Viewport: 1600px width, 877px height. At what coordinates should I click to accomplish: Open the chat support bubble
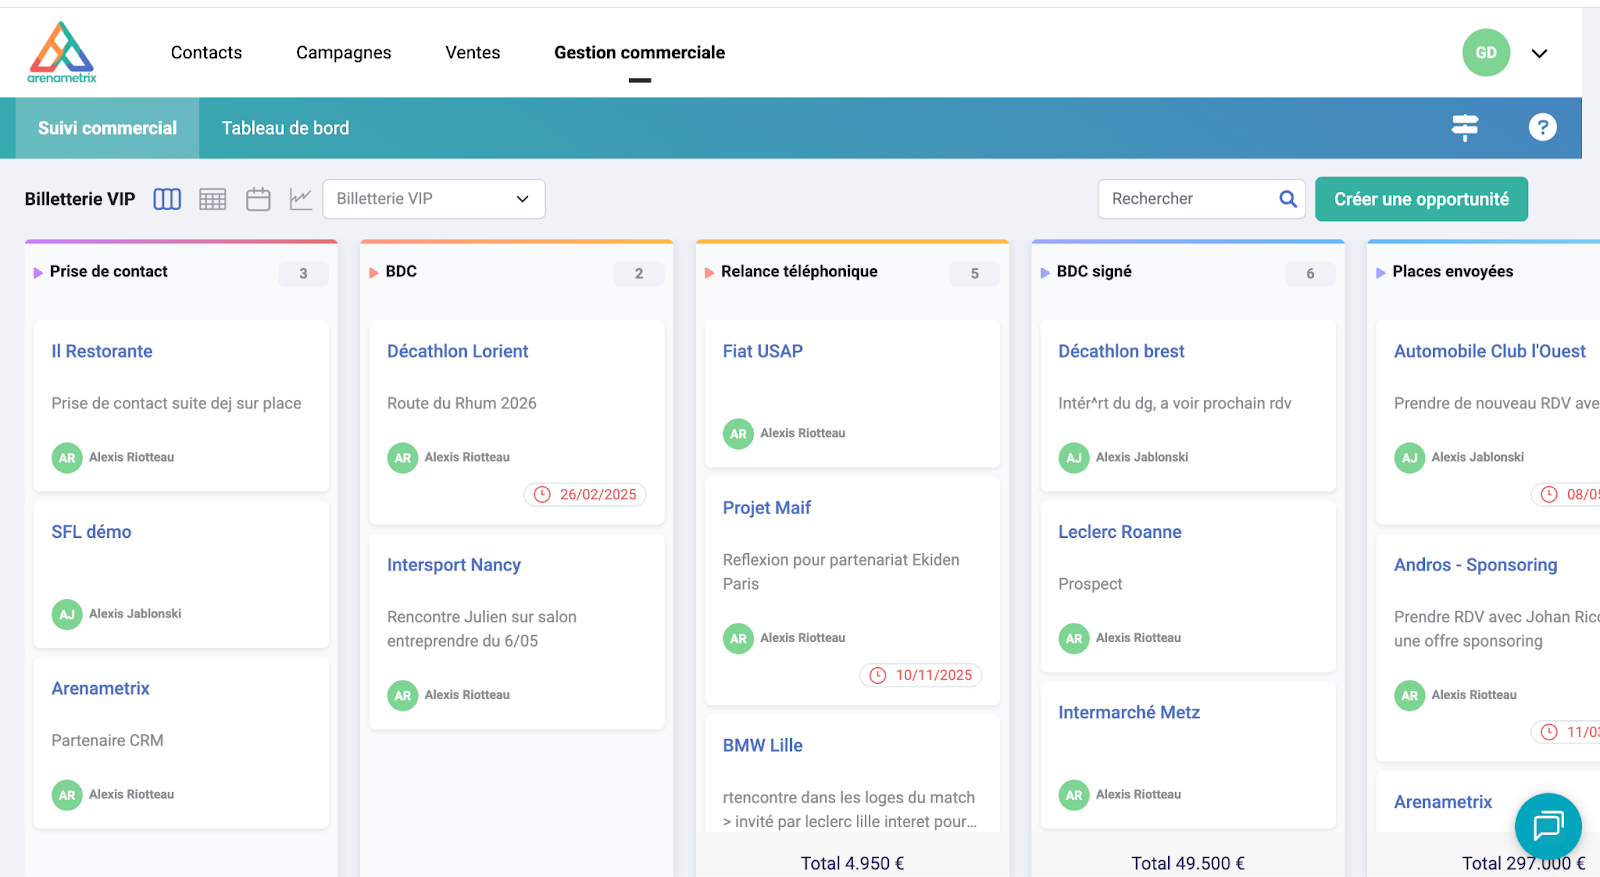[x=1547, y=825]
